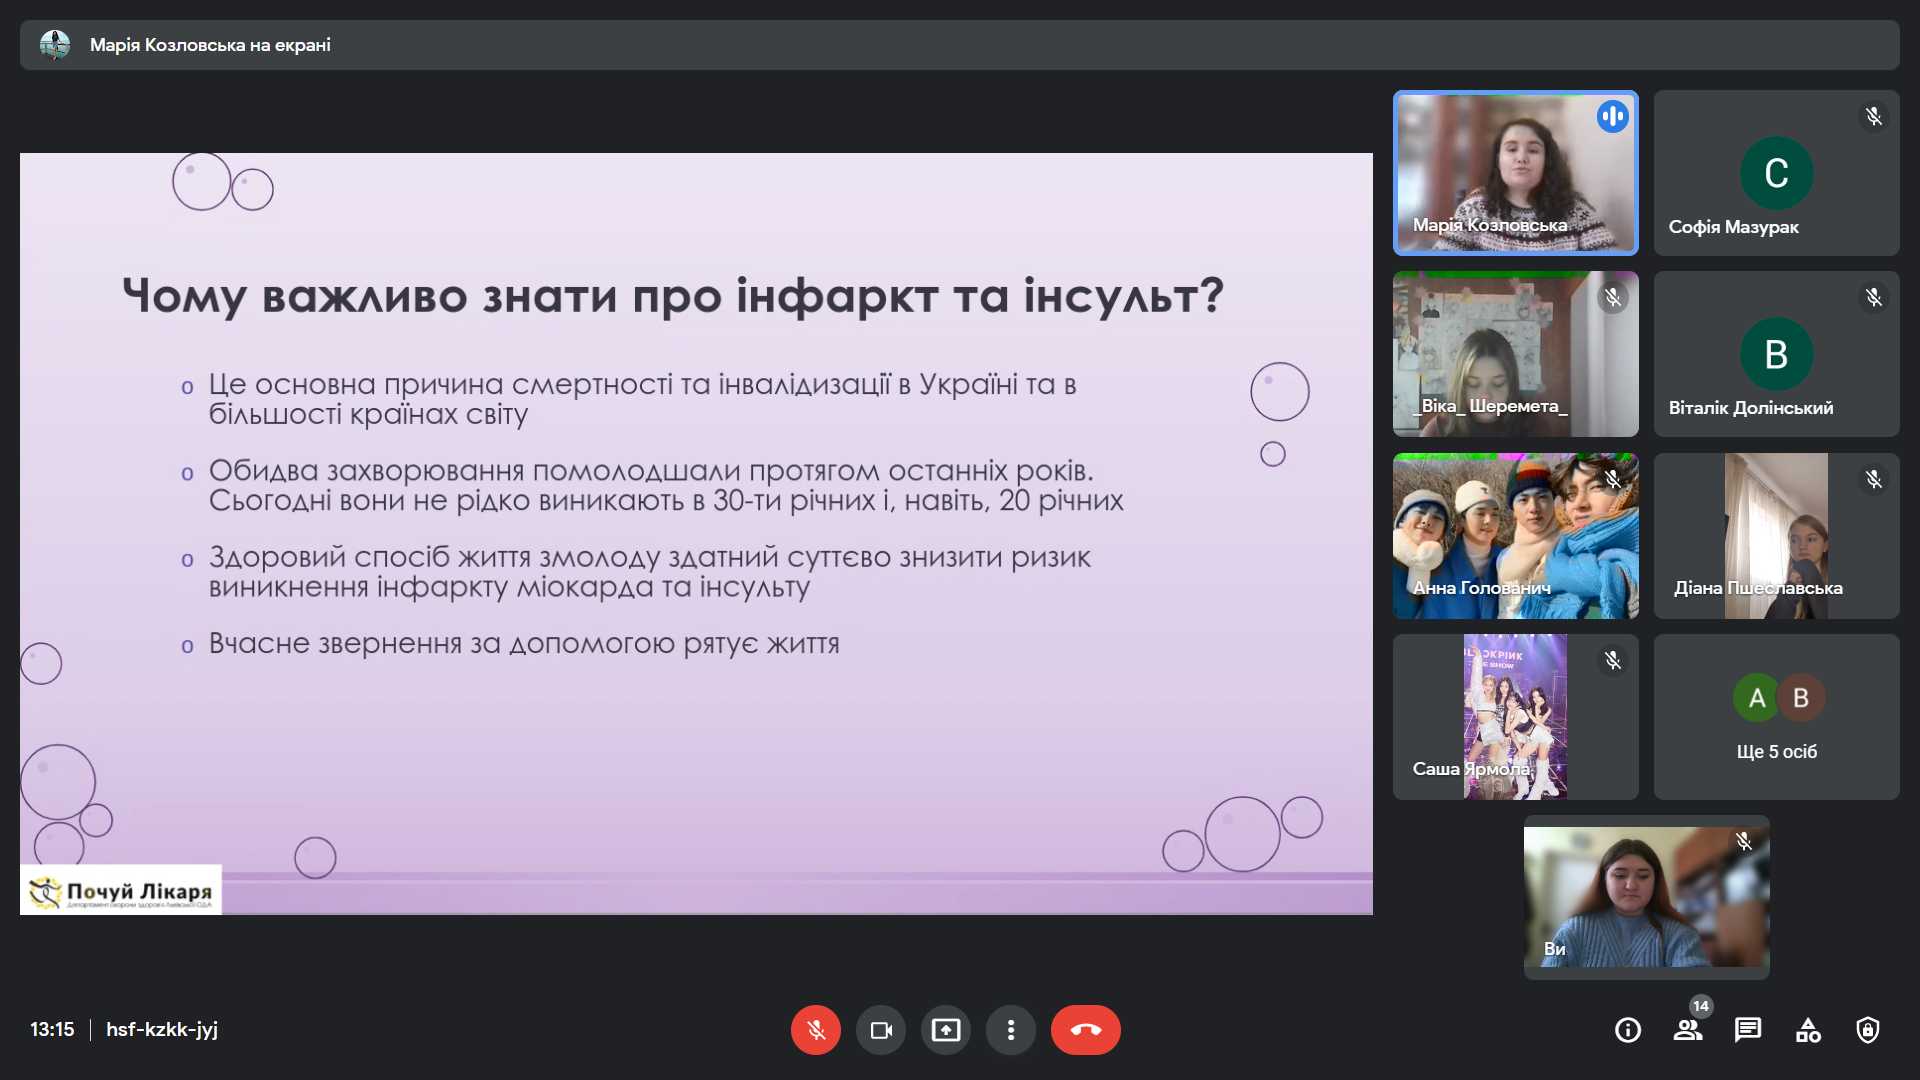Show the participants list
The width and height of the screenshot is (1920, 1080).
coord(1687,1030)
